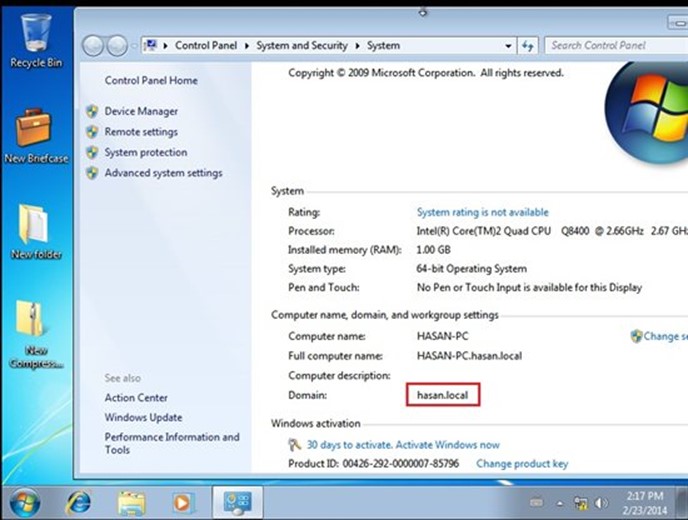Click the keys icon in Windows activation
The image size is (688, 520).
coord(294,445)
